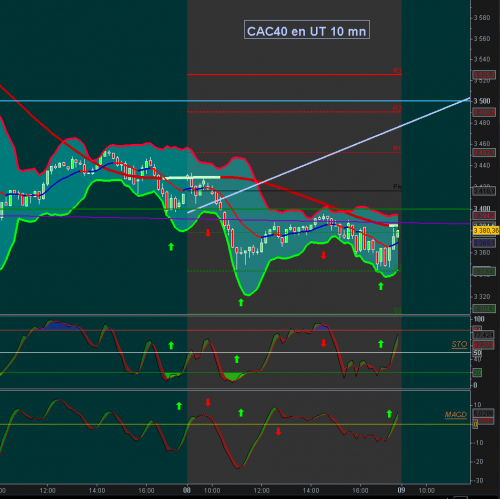Click the red 3 452,1 R1 price tag

(484, 153)
